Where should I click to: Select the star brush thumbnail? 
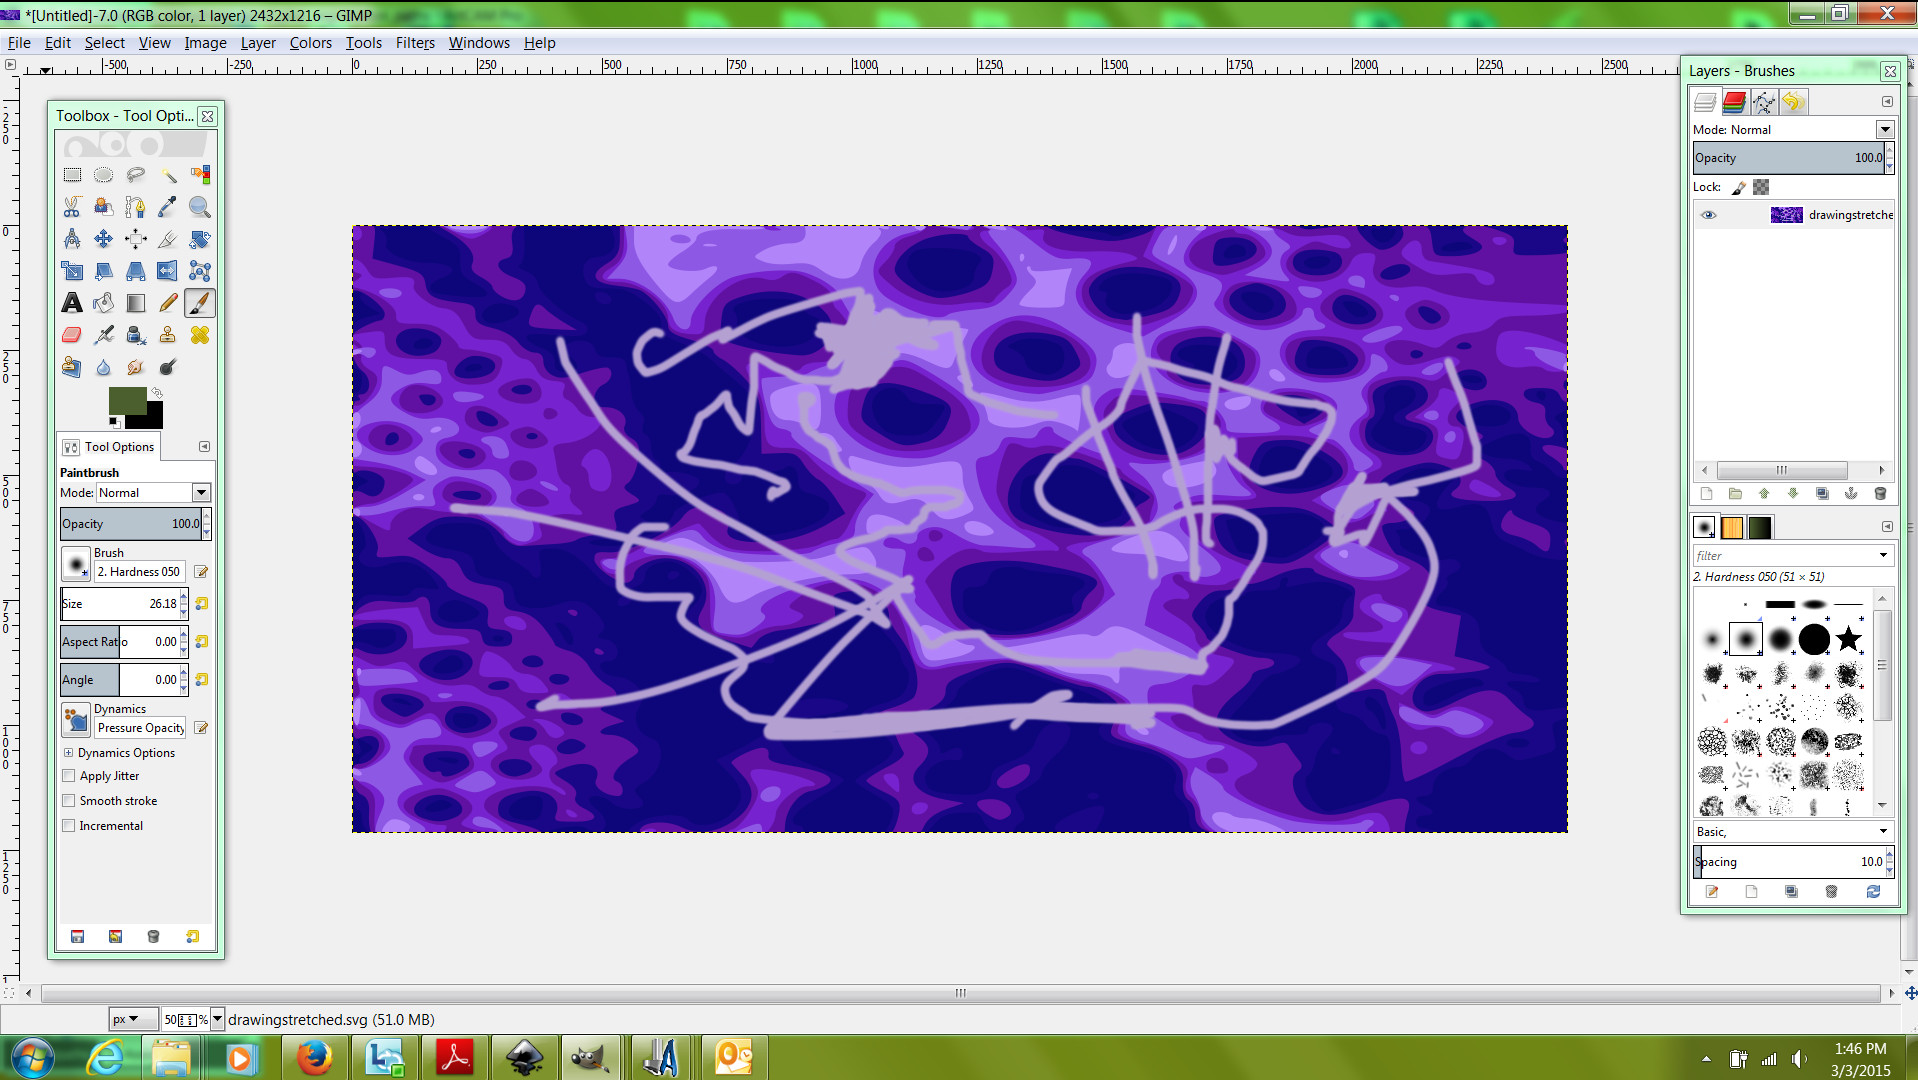[x=1849, y=639]
